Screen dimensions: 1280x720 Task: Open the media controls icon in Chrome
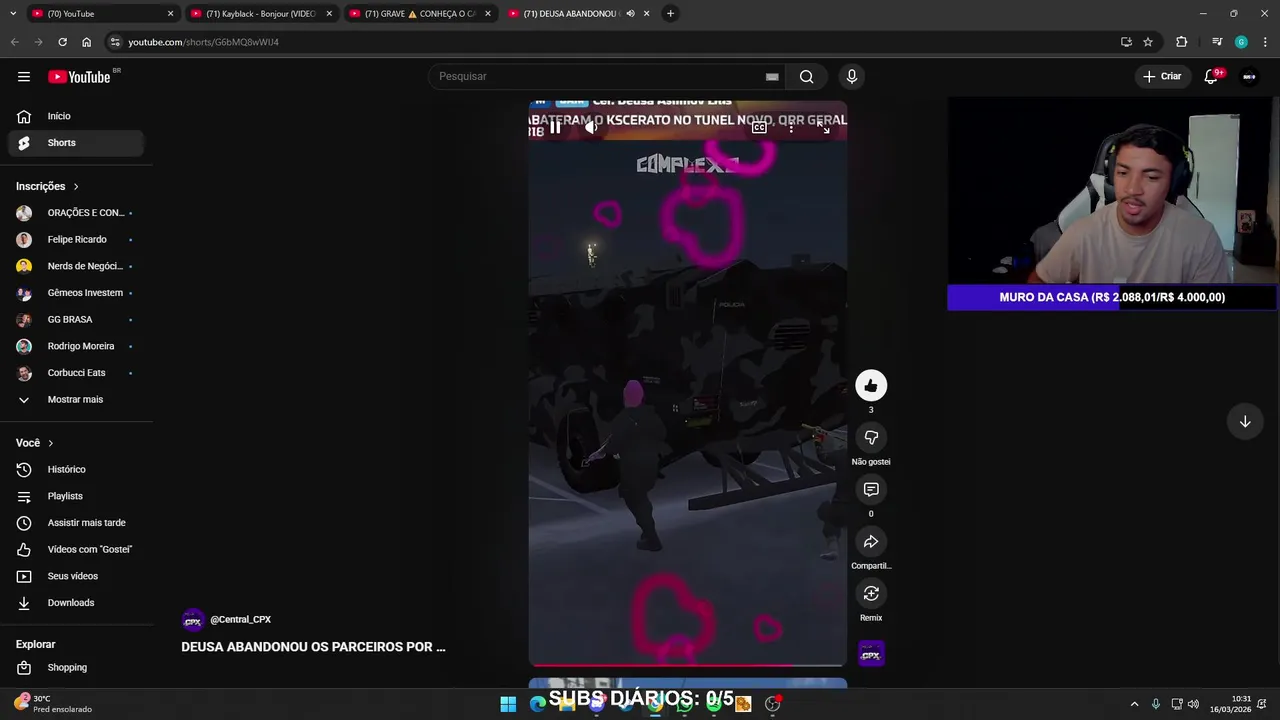(1217, 42)
